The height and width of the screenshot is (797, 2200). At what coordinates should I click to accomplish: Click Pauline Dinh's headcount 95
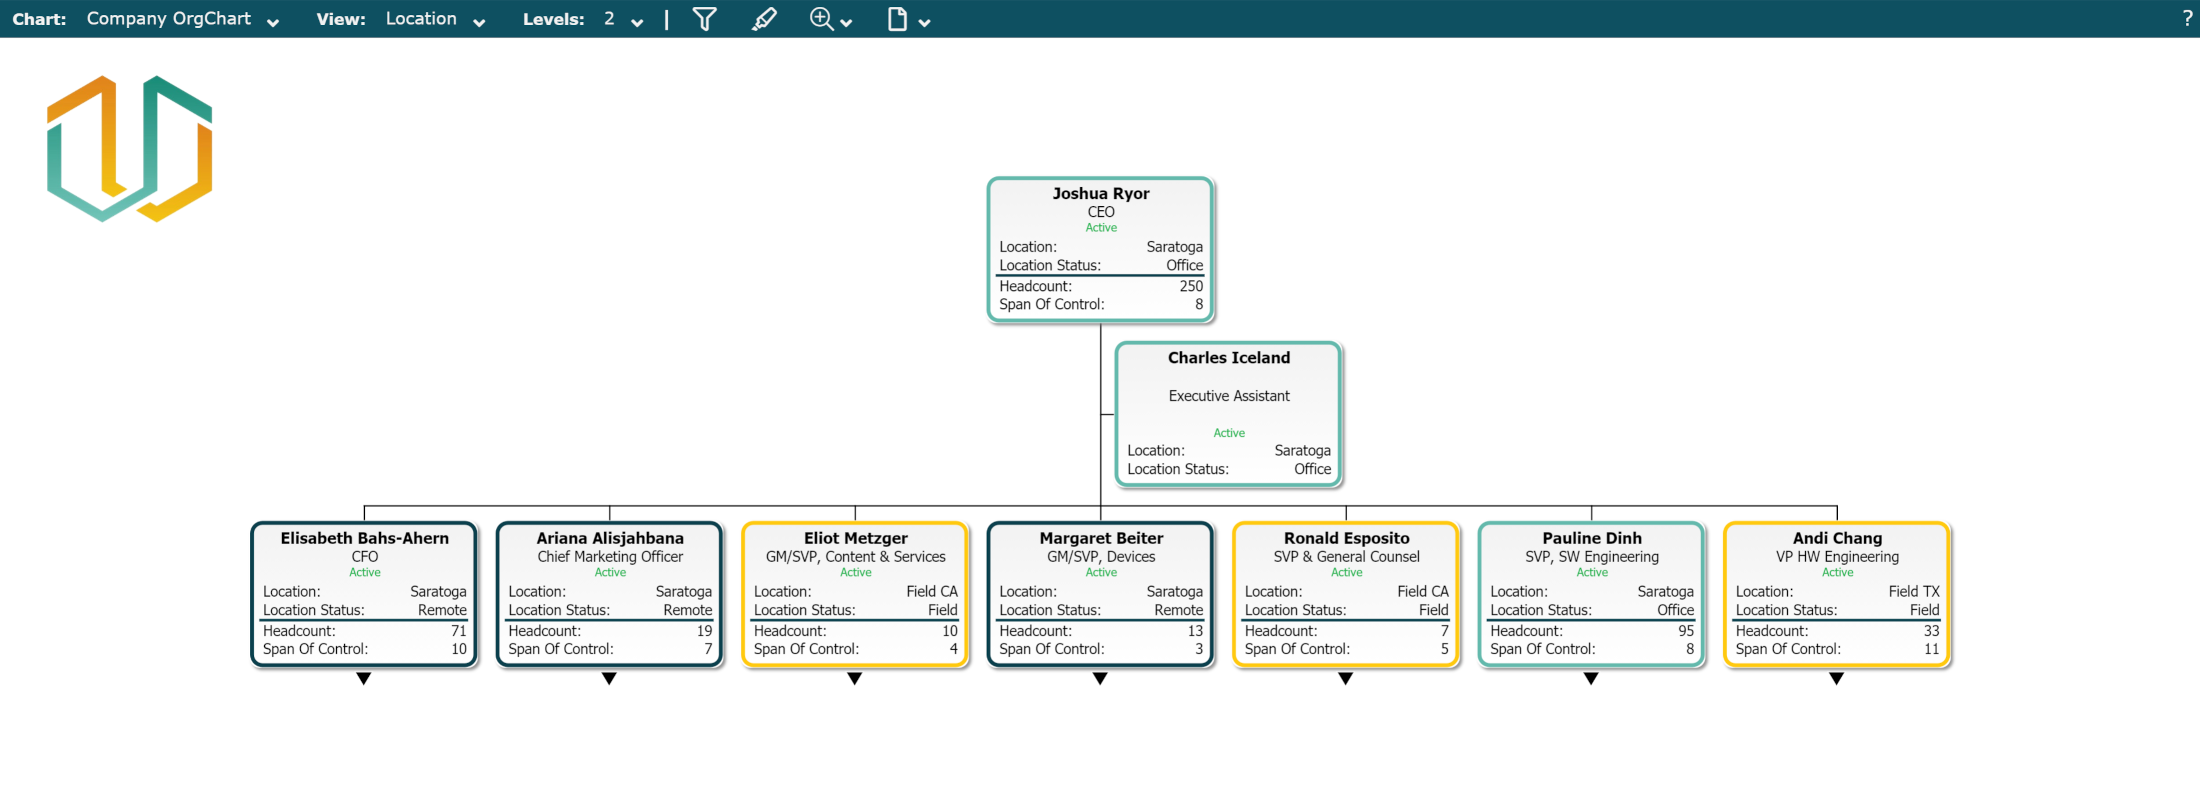pyautogui.click(x=1686, y=631)
